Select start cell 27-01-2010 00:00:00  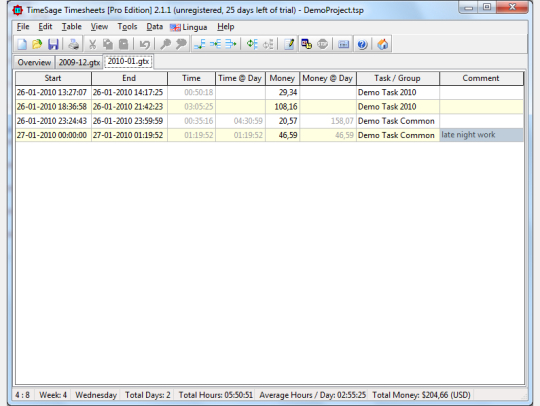tap(53, 135)
